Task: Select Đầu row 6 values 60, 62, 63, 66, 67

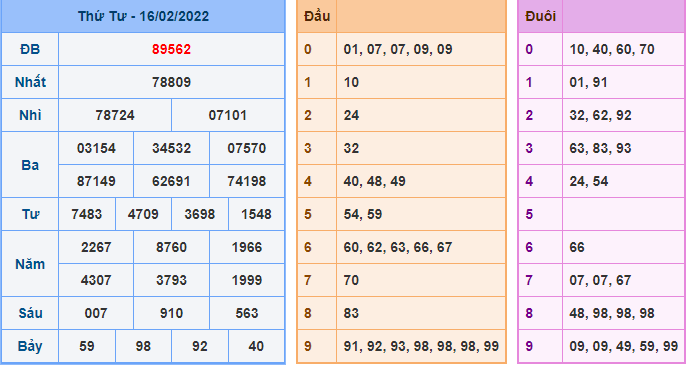Action: [398, 247]
